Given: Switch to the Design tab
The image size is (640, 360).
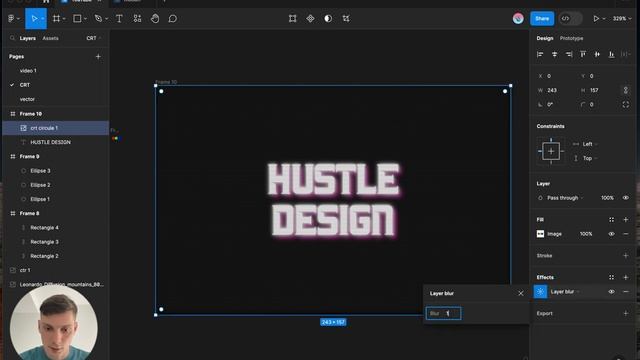Looking at the screenshot, I should pyautogui.click(x=545, y=38).
